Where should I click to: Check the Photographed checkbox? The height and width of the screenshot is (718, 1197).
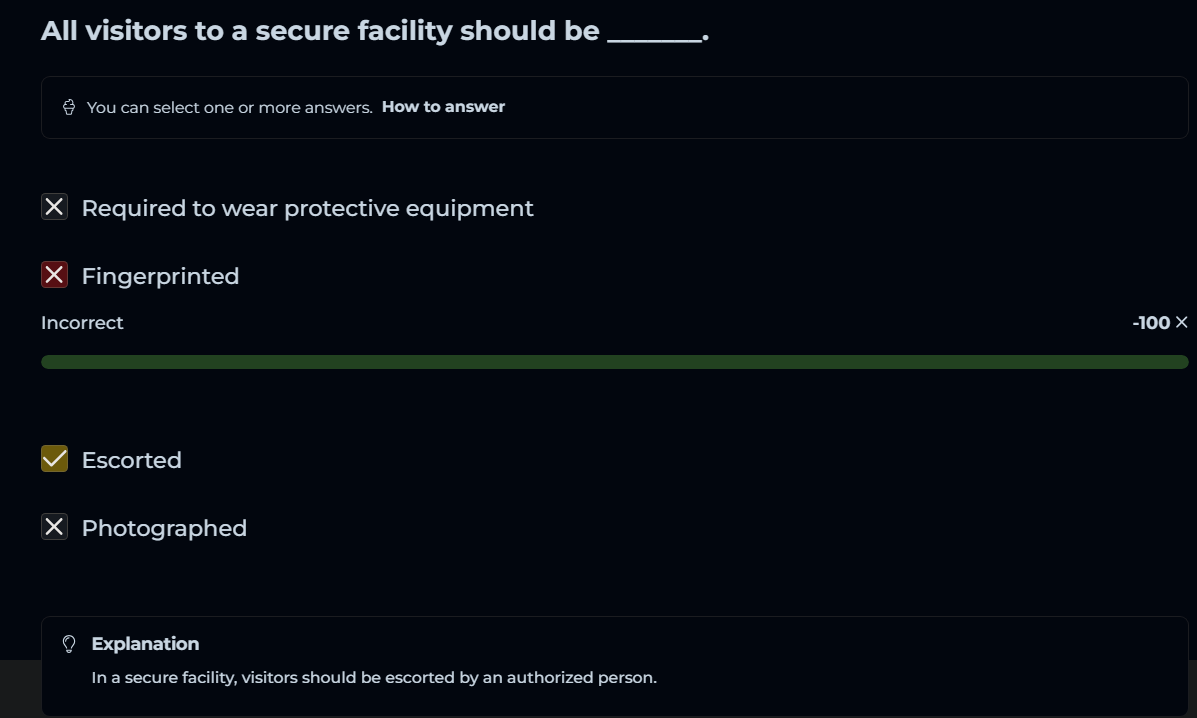pos(54,527)
